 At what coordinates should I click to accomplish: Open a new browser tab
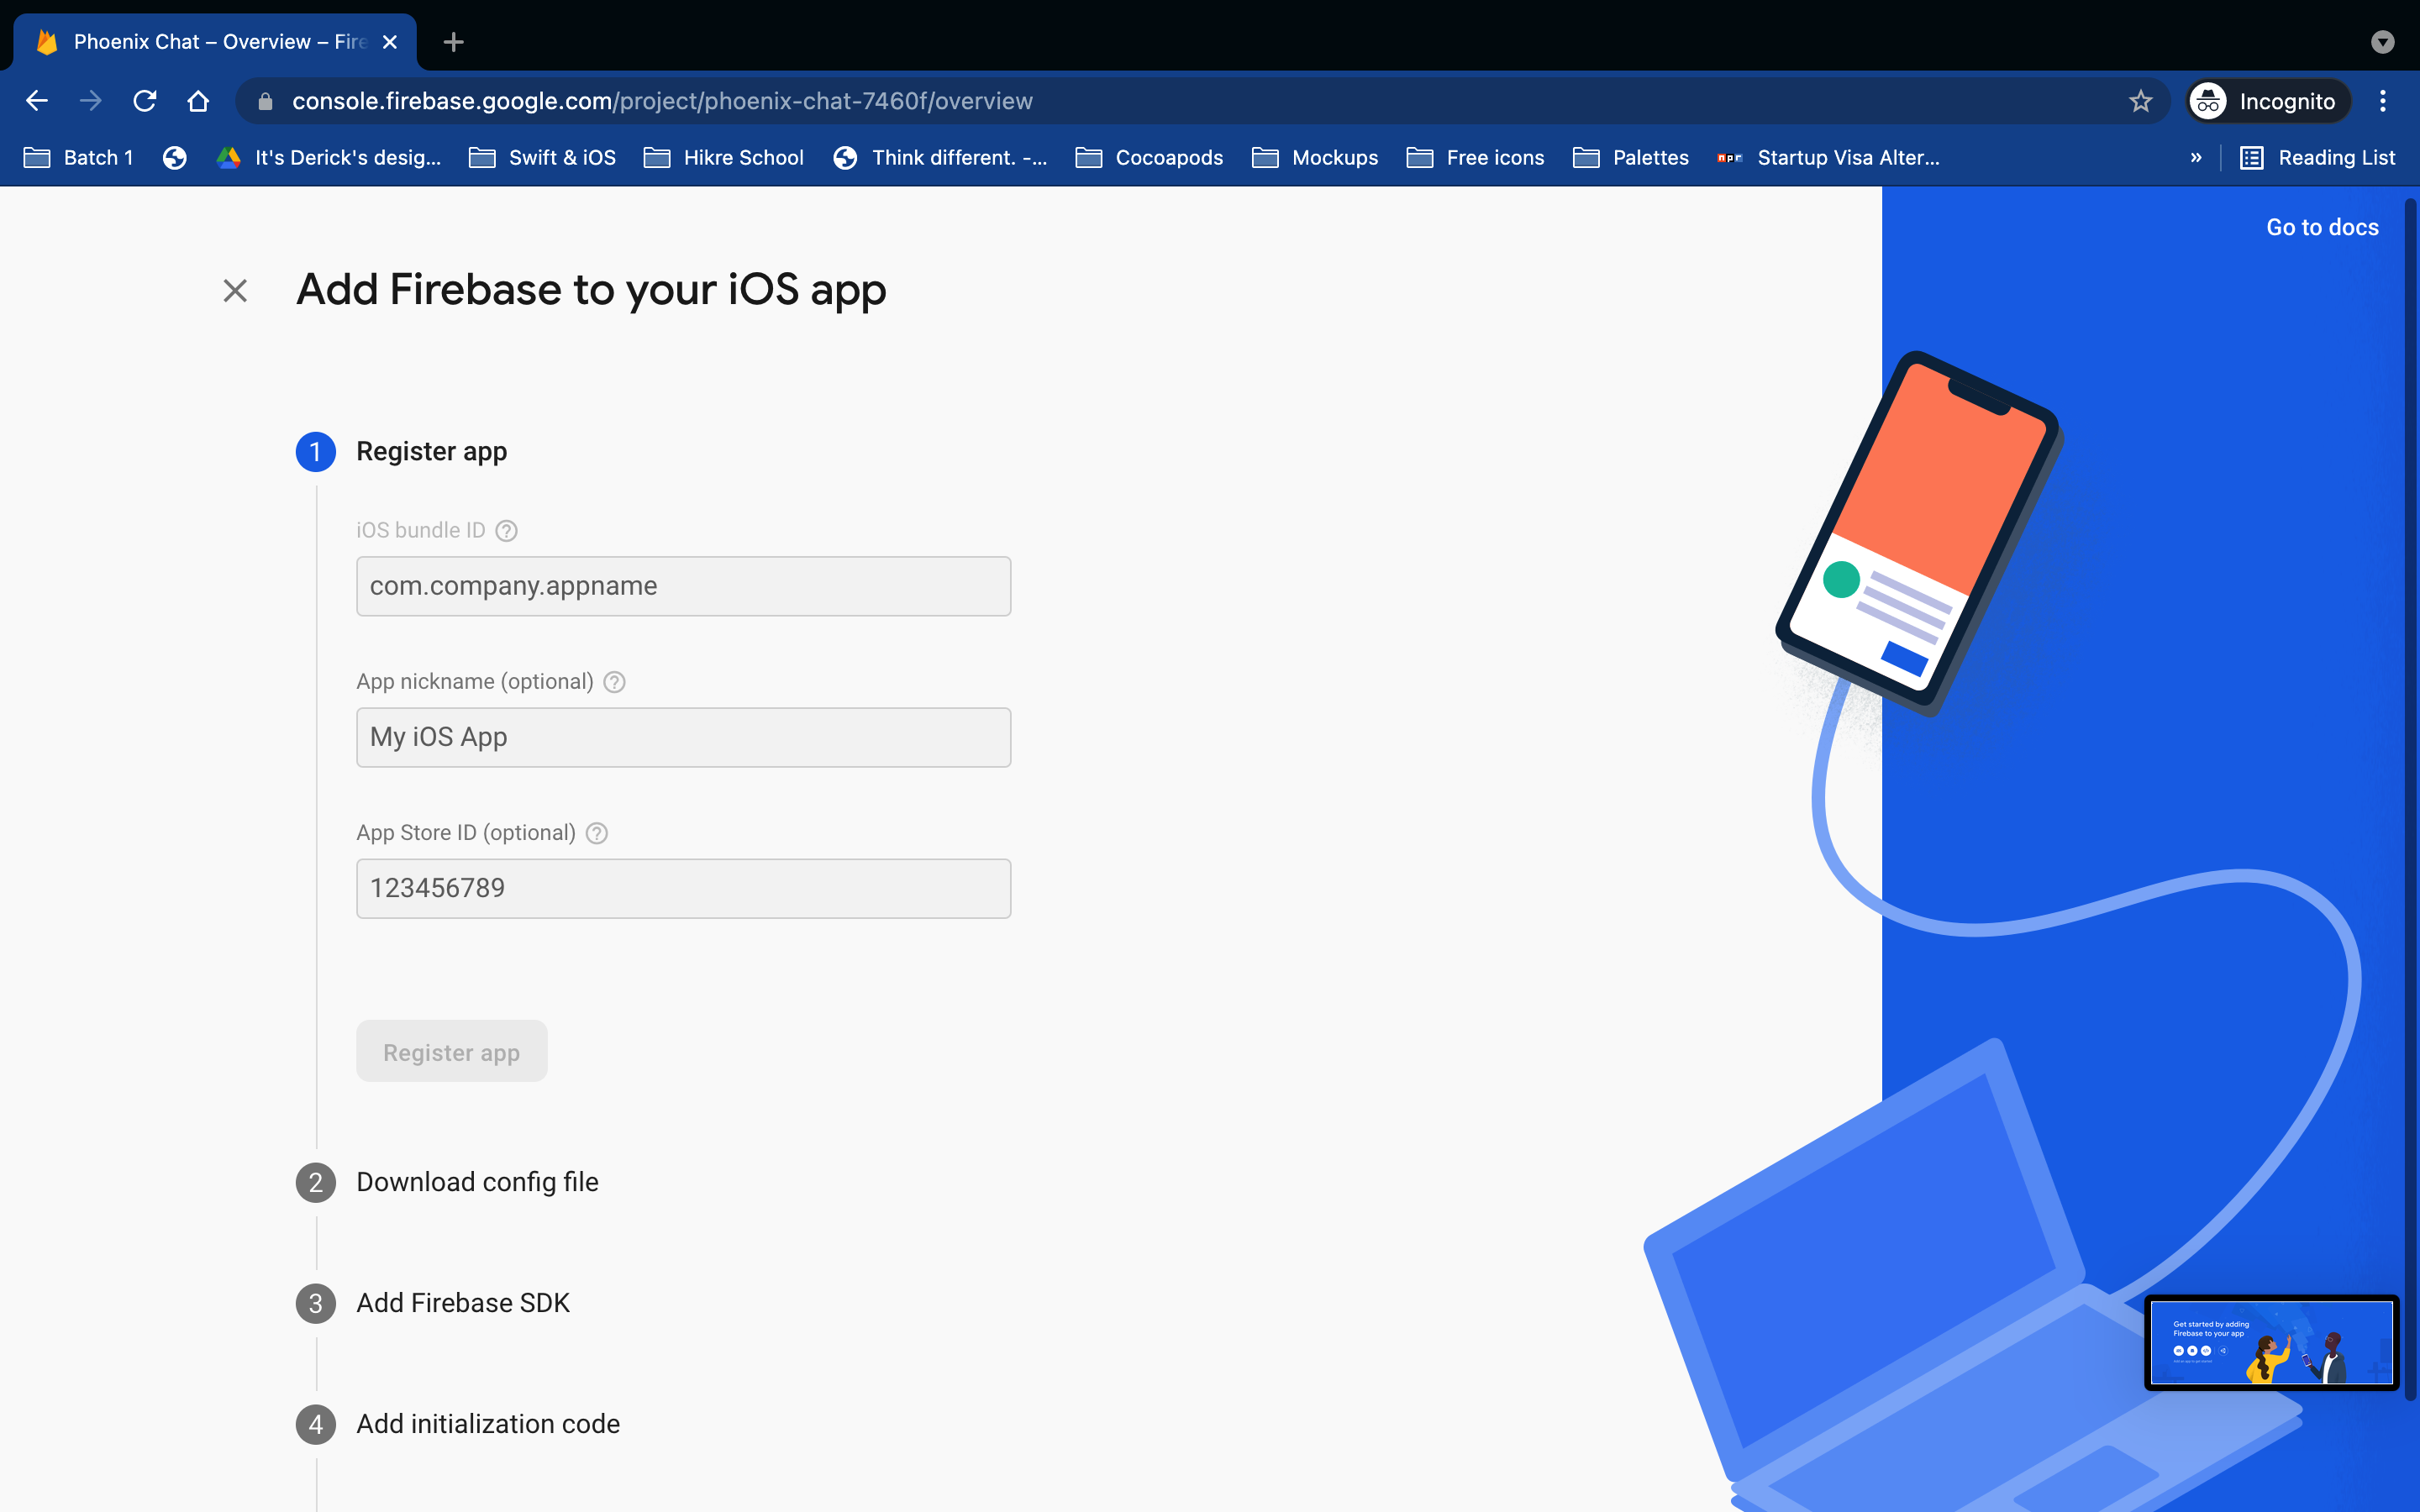[x=453, y=42]
